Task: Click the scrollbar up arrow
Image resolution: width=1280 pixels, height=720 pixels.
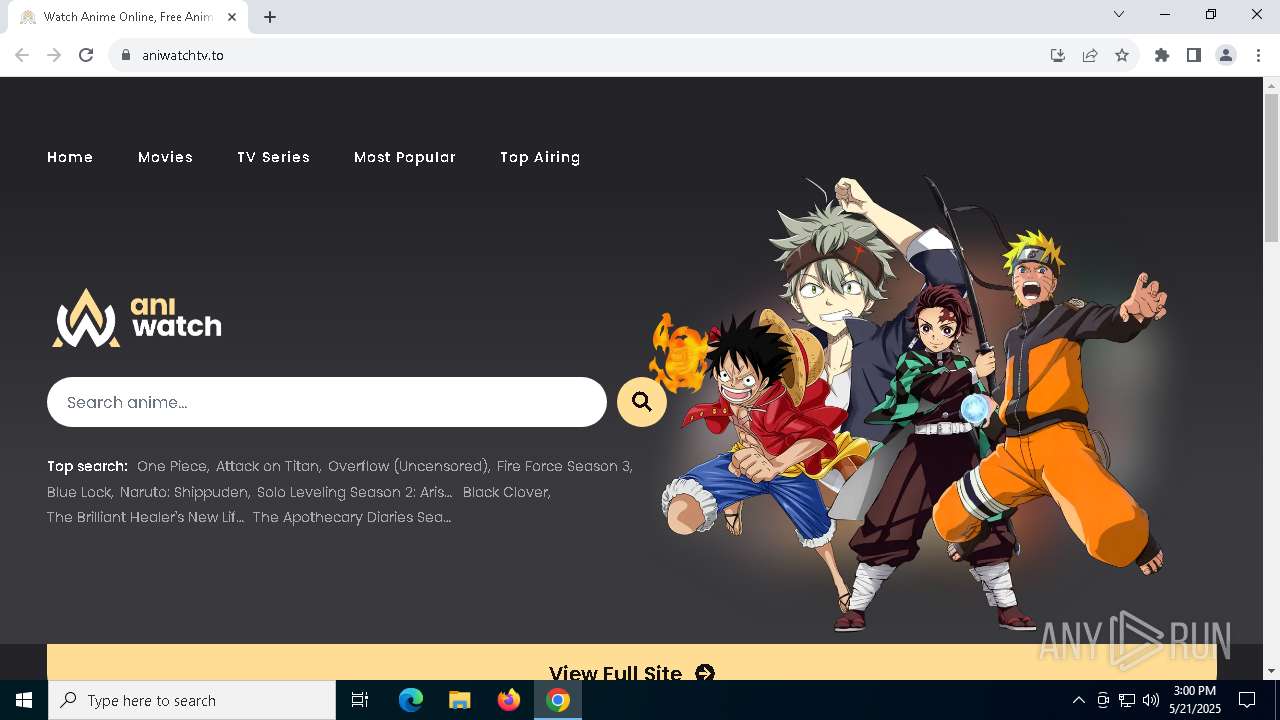Action: coord(1271,85)
